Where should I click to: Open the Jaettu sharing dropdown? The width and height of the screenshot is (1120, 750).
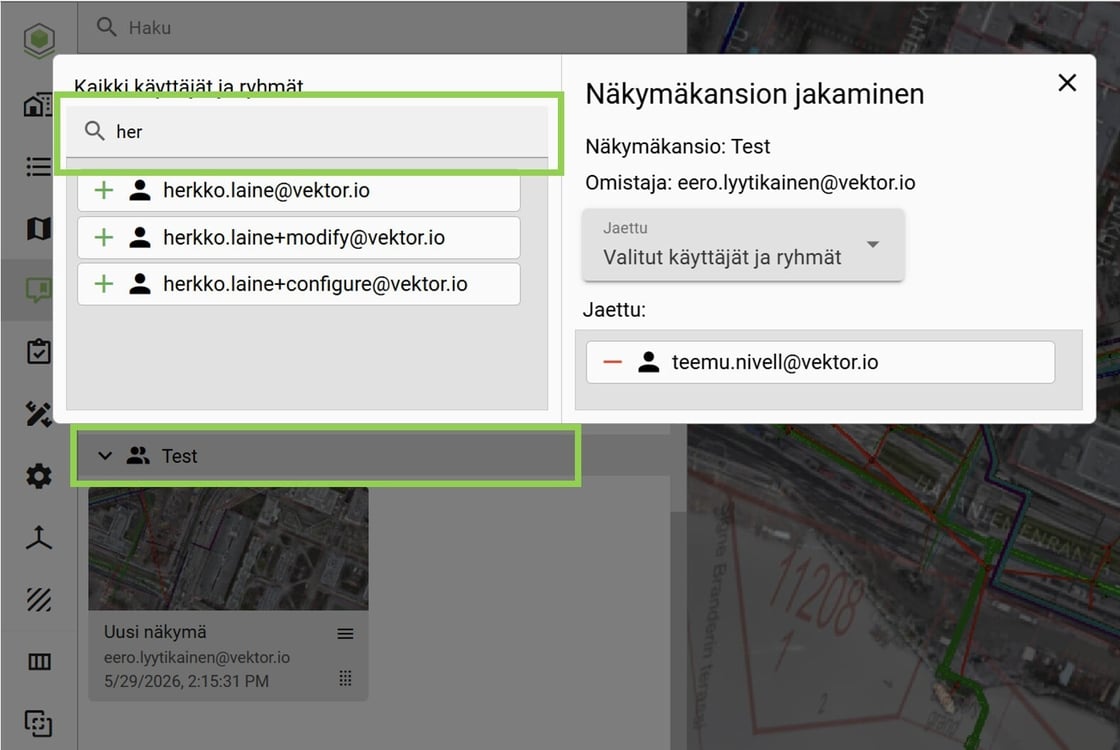pyautogui.click(x=743, y=245)
